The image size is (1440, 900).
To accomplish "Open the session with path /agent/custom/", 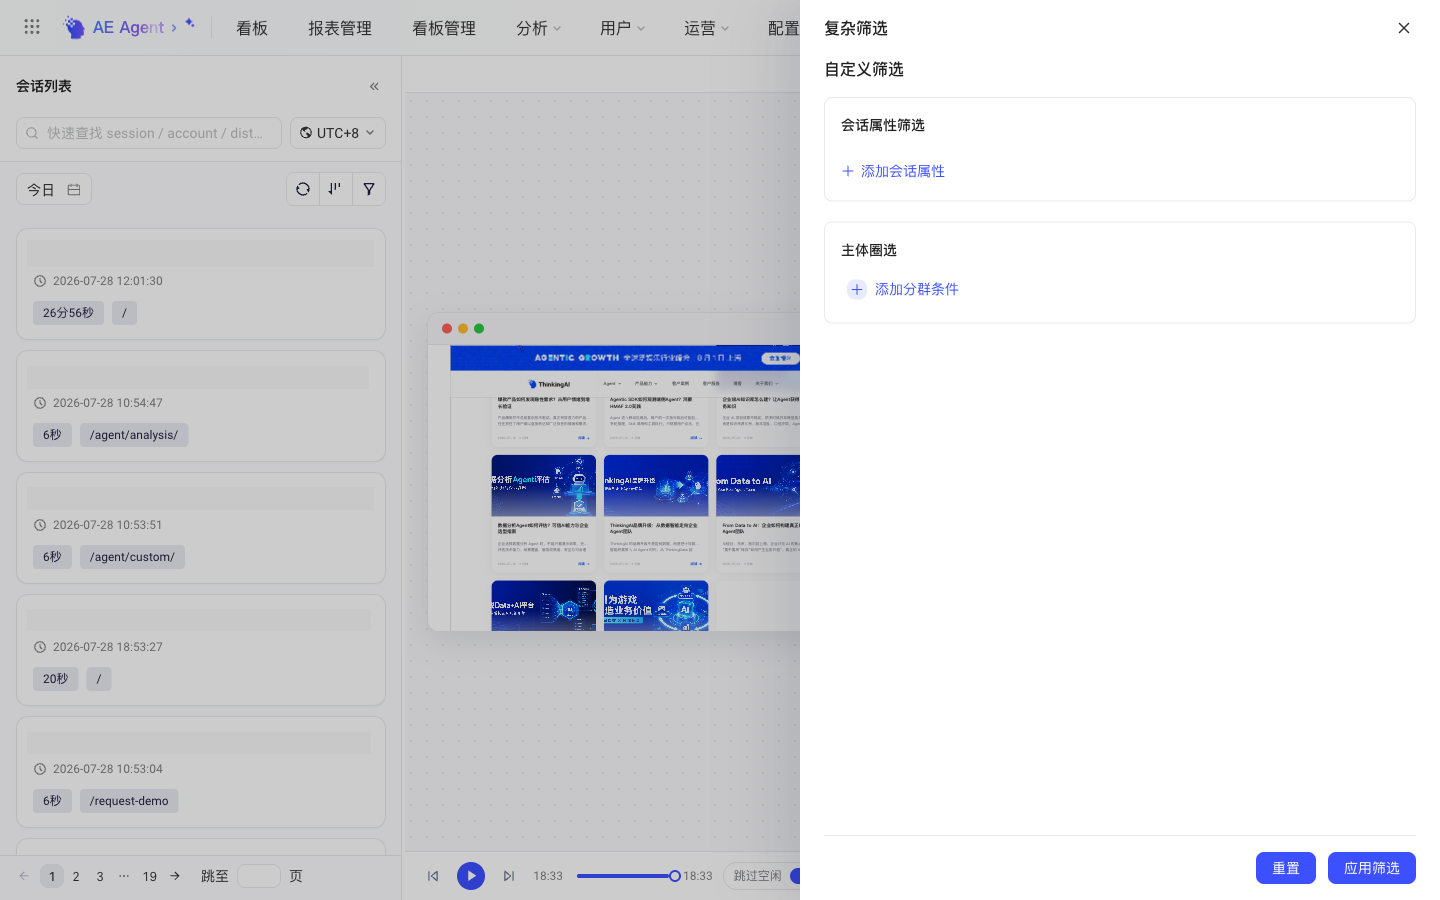I will click(x=201, y=528).
